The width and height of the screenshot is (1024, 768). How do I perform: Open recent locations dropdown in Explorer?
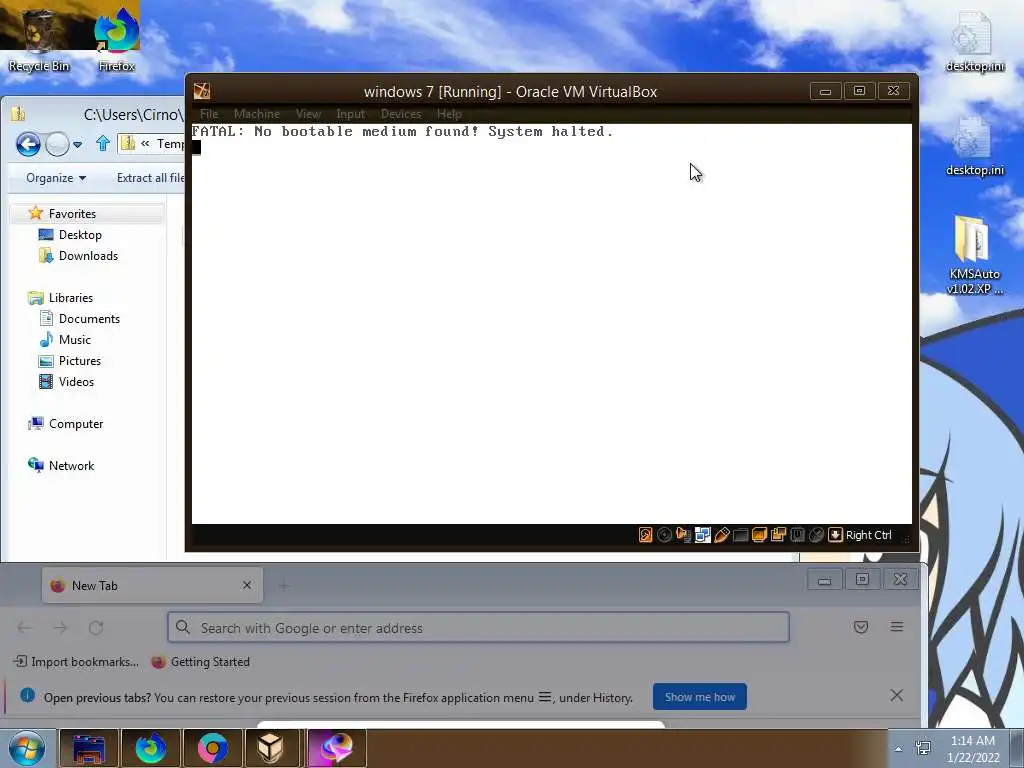pyautogui.click(x=78, y=144)
